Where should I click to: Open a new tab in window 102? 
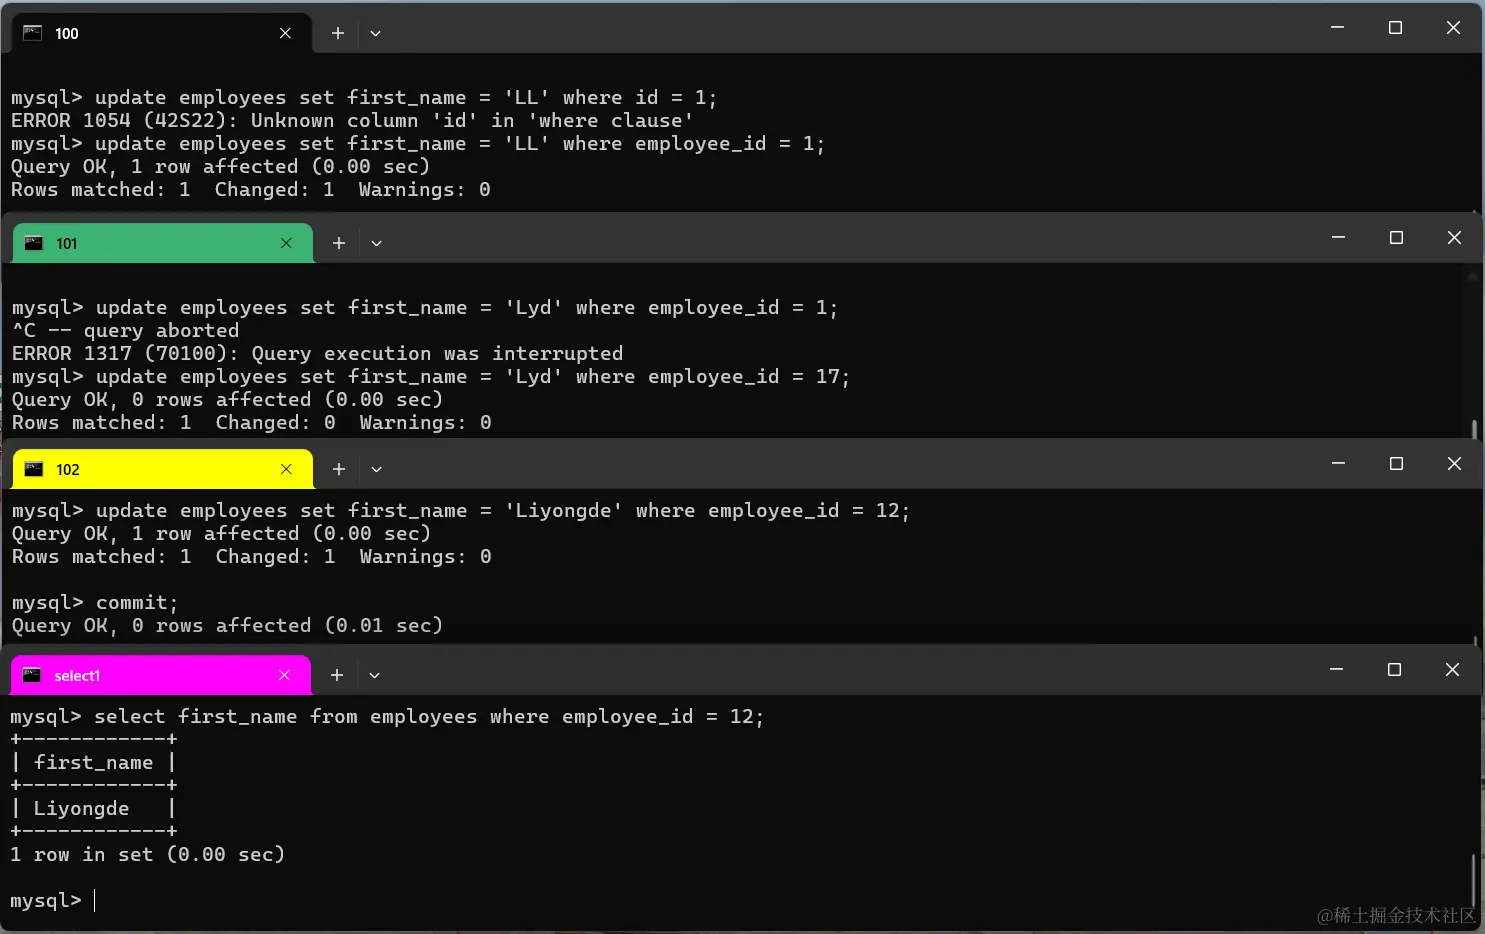pos(339,469)
